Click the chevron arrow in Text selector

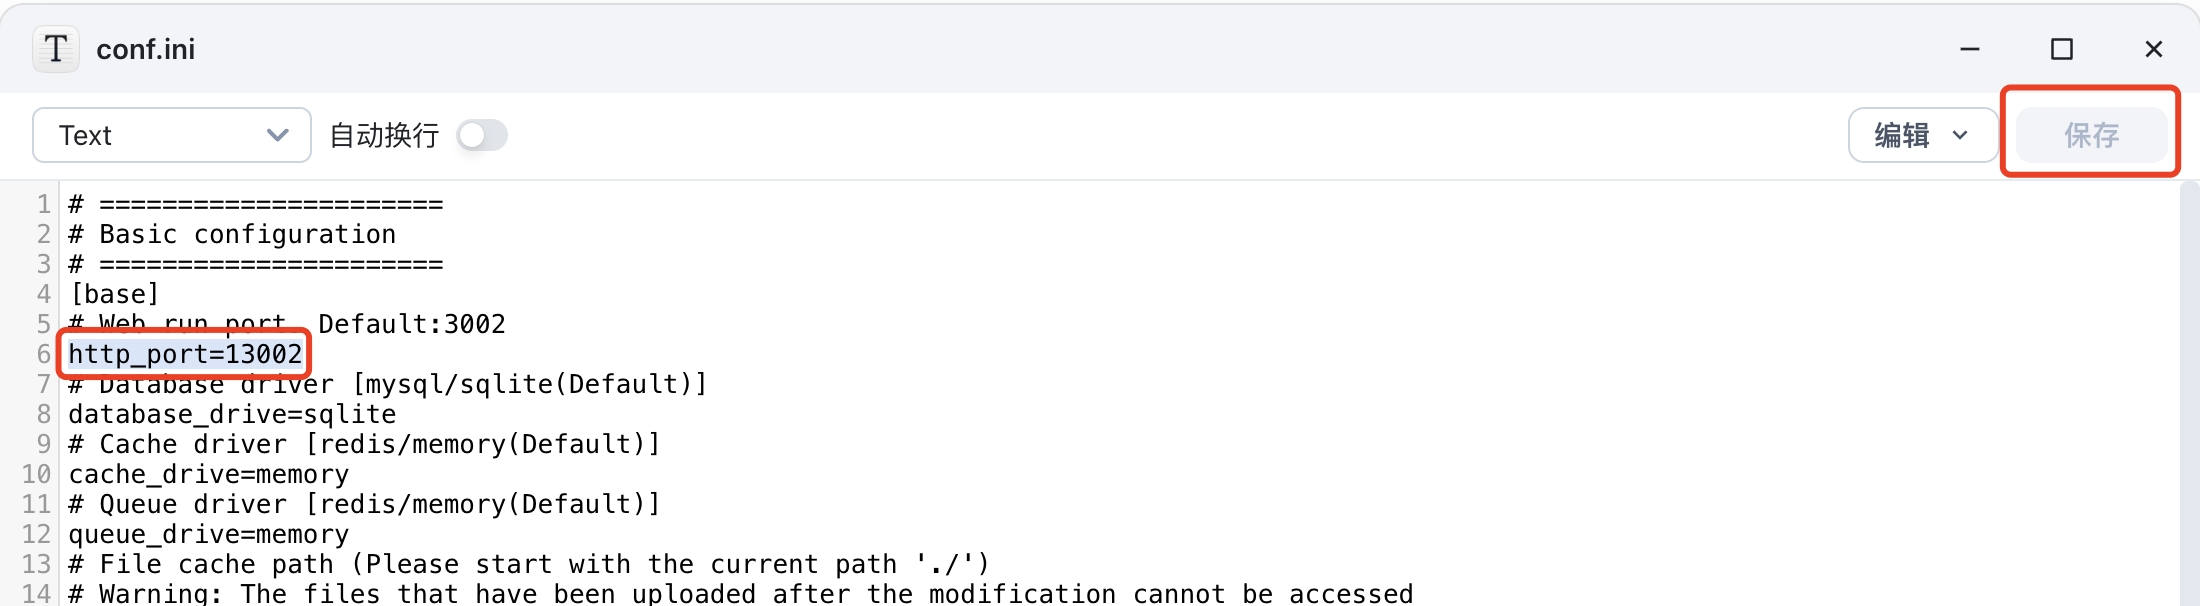(277, 135)
